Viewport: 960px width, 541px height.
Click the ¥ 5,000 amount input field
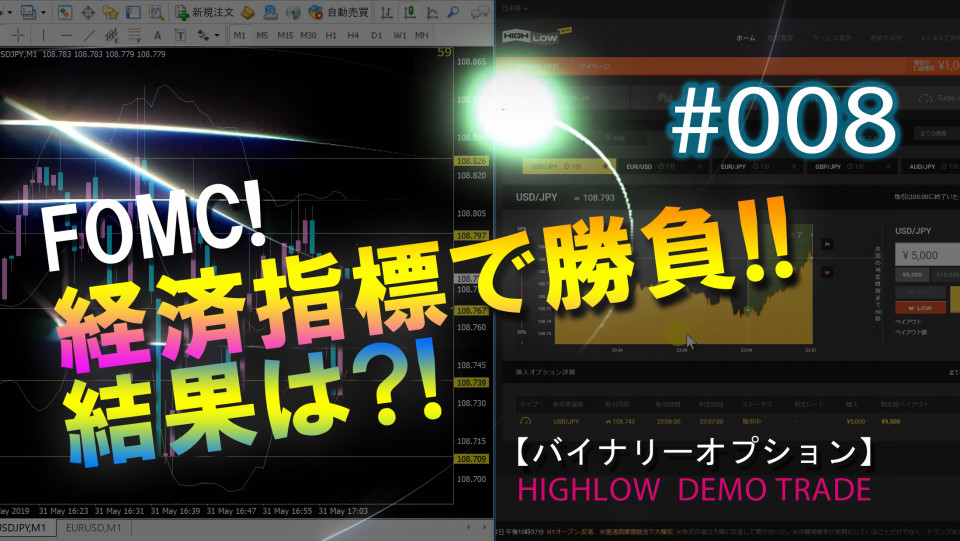click(928, 255)
